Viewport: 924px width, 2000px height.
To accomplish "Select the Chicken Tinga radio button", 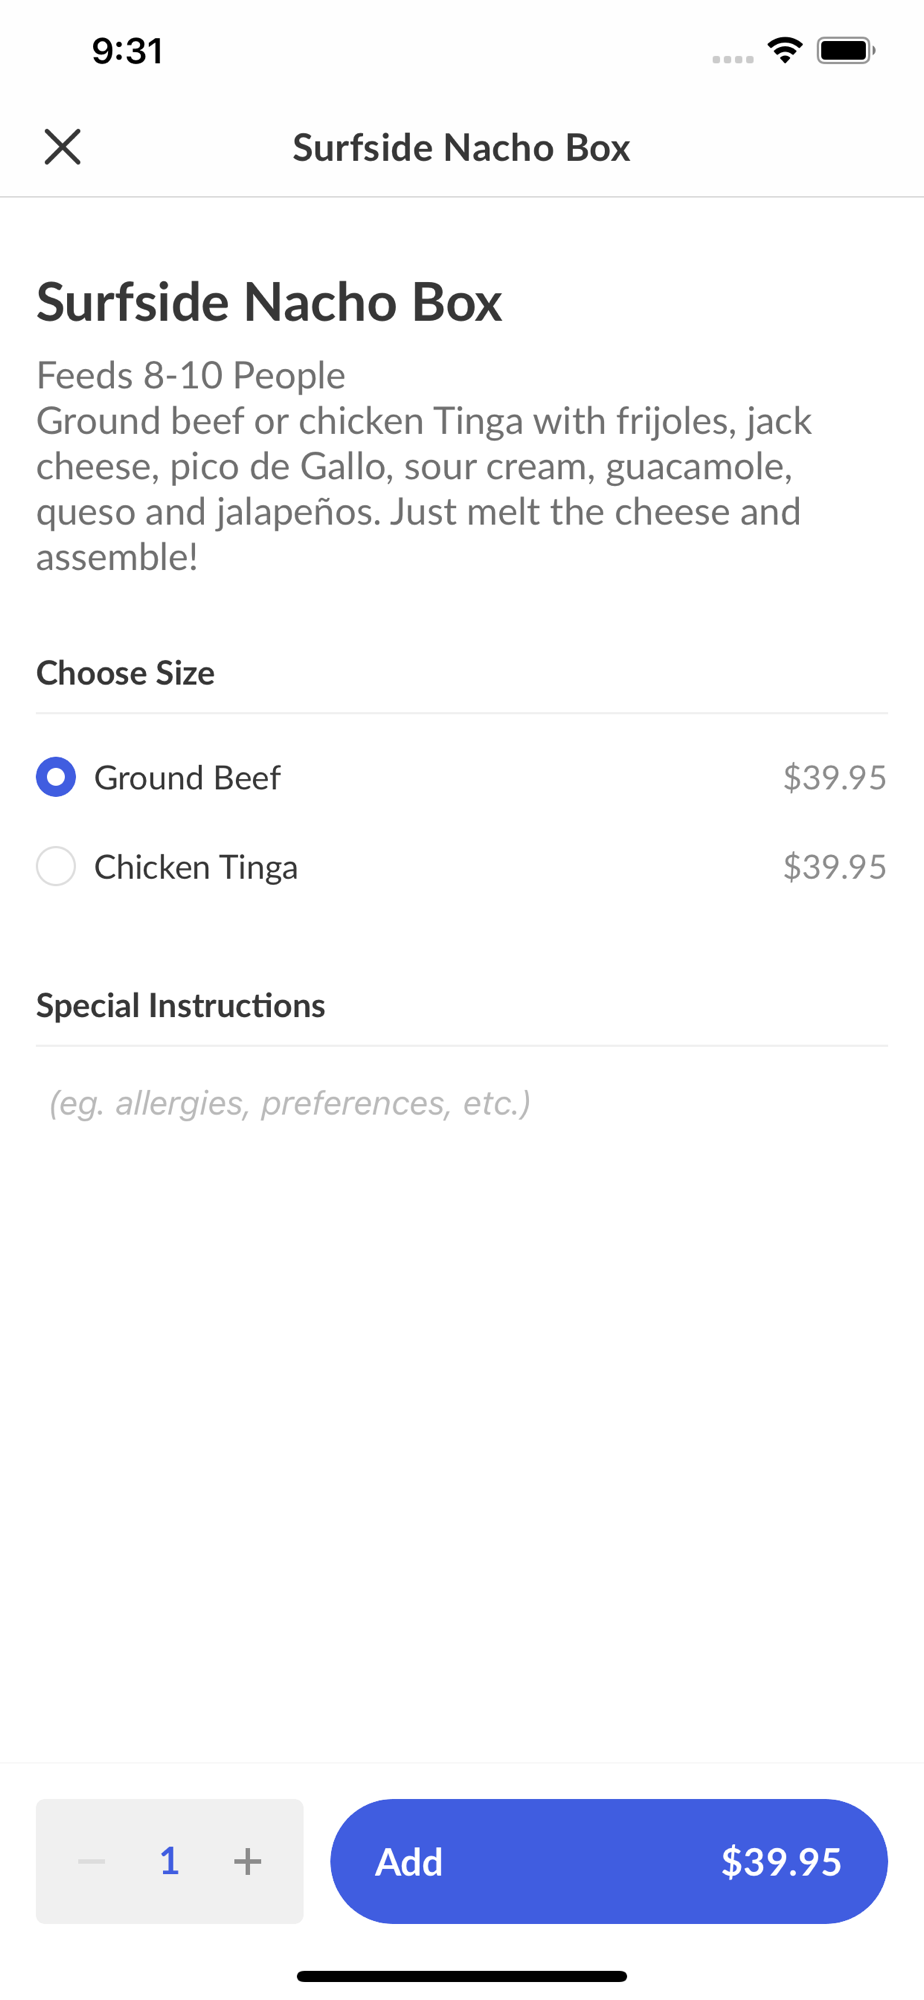I will point(56,866).
